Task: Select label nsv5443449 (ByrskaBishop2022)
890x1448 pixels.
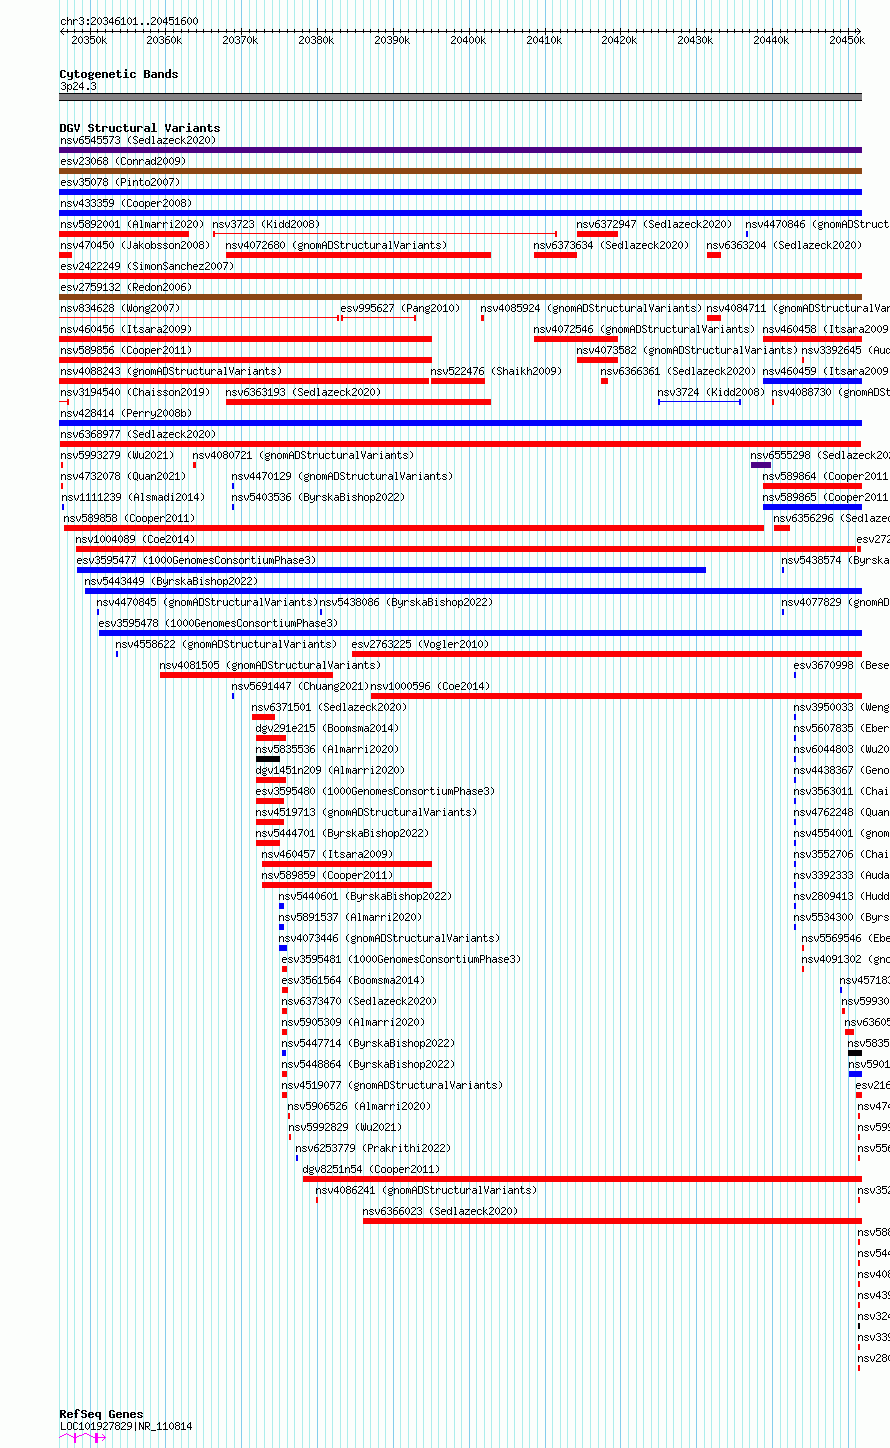Action: [171, 581]
